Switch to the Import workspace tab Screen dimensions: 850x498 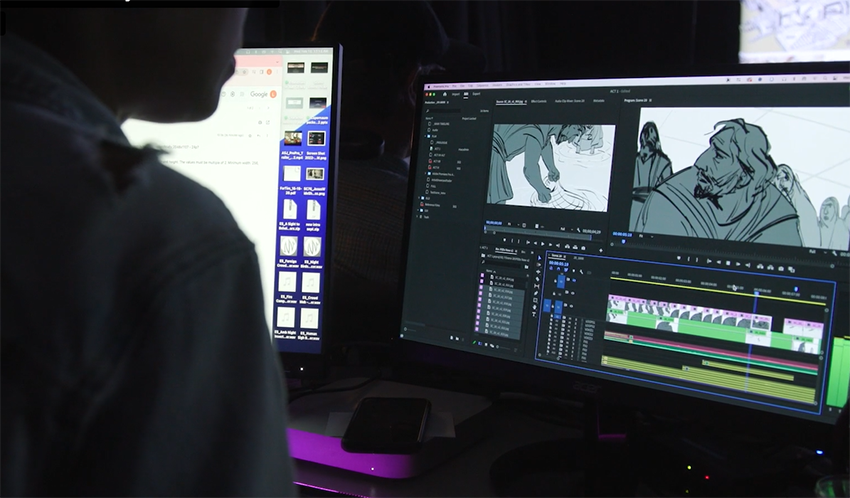[455, 94]
